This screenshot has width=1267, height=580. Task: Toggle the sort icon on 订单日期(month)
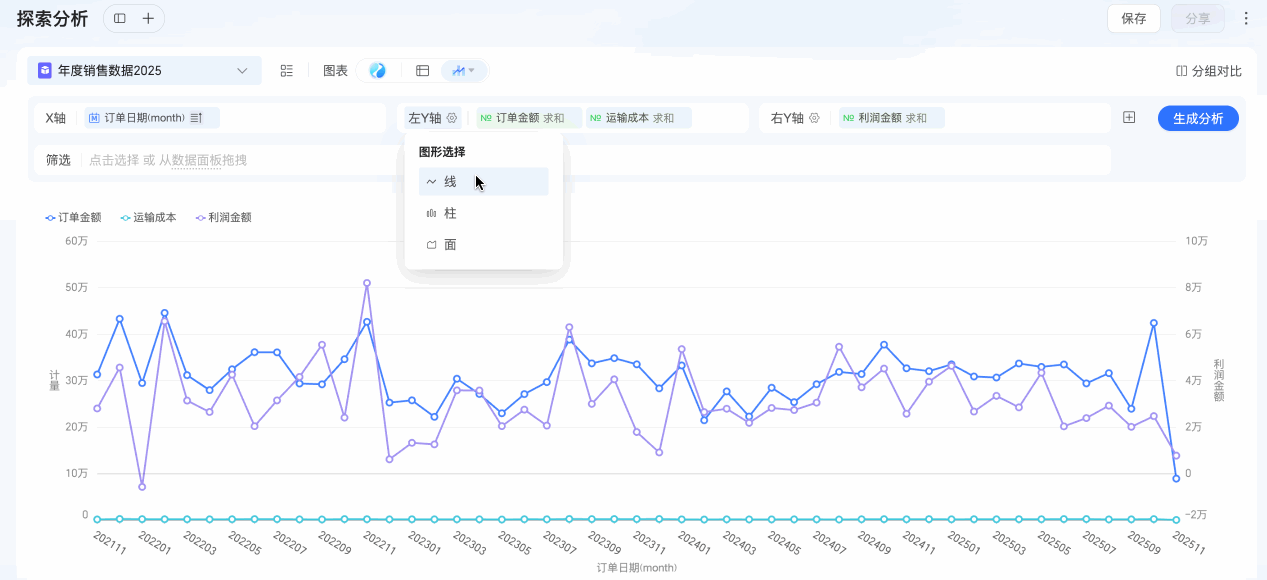196,118
